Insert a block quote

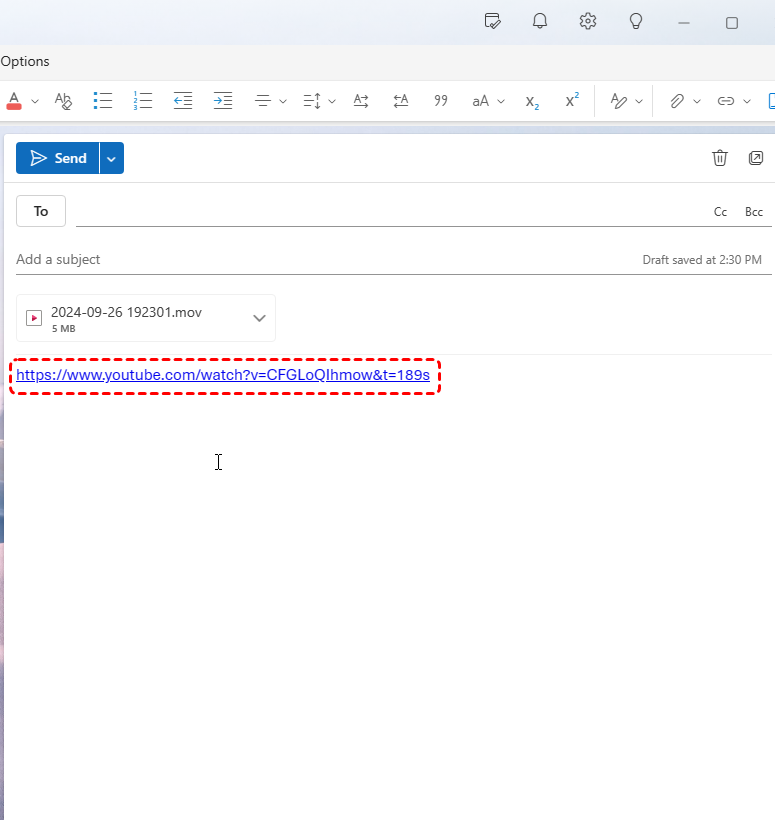(441, 100)
